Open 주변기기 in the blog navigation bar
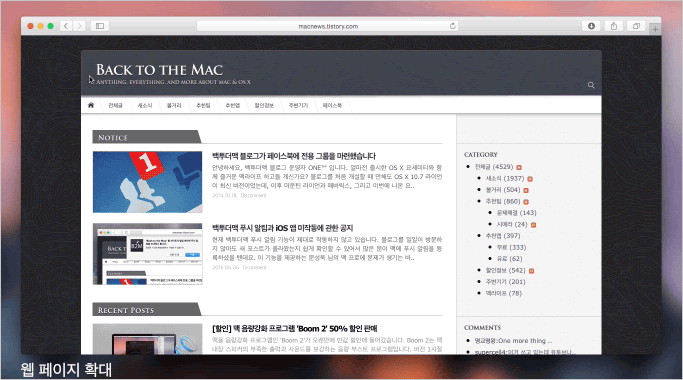The height and width of the screenshot is (380, 683). point(298,105)
